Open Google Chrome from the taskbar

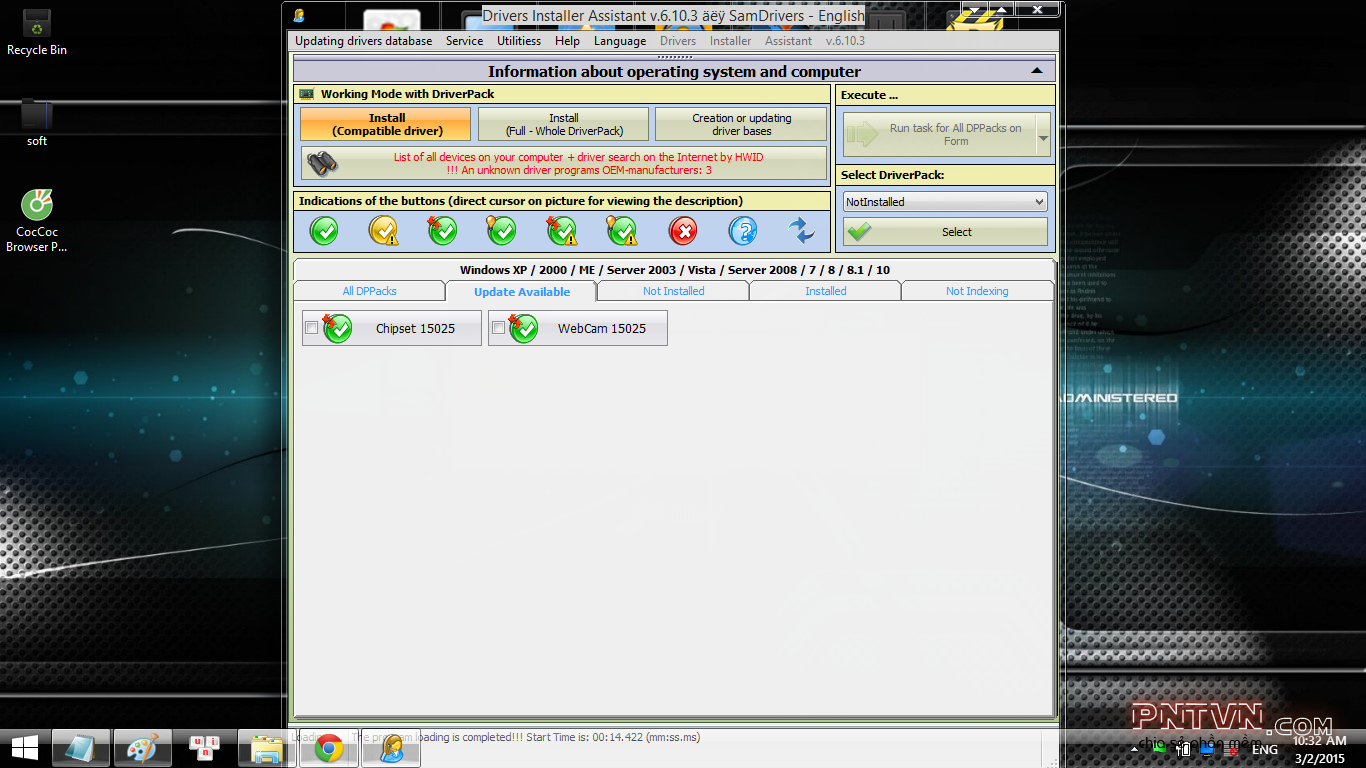pos(329,748)
